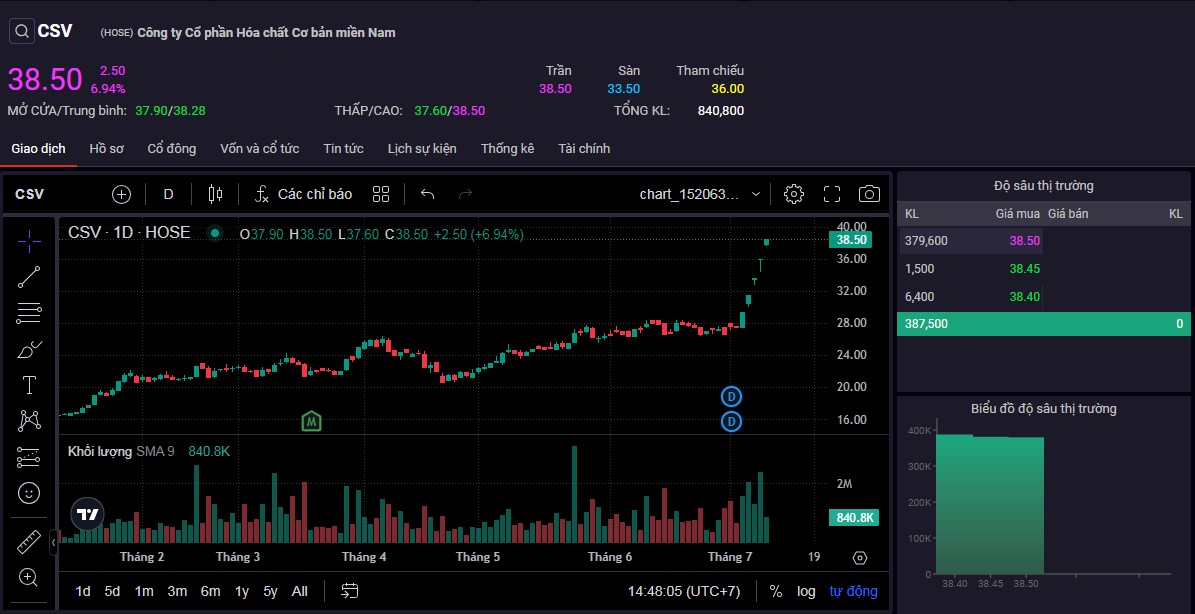The width and height of the screenshot is (1195, 614).
Task: Open the indicators menu (Các chỉ báo)
Action: (x=303, y=194)
